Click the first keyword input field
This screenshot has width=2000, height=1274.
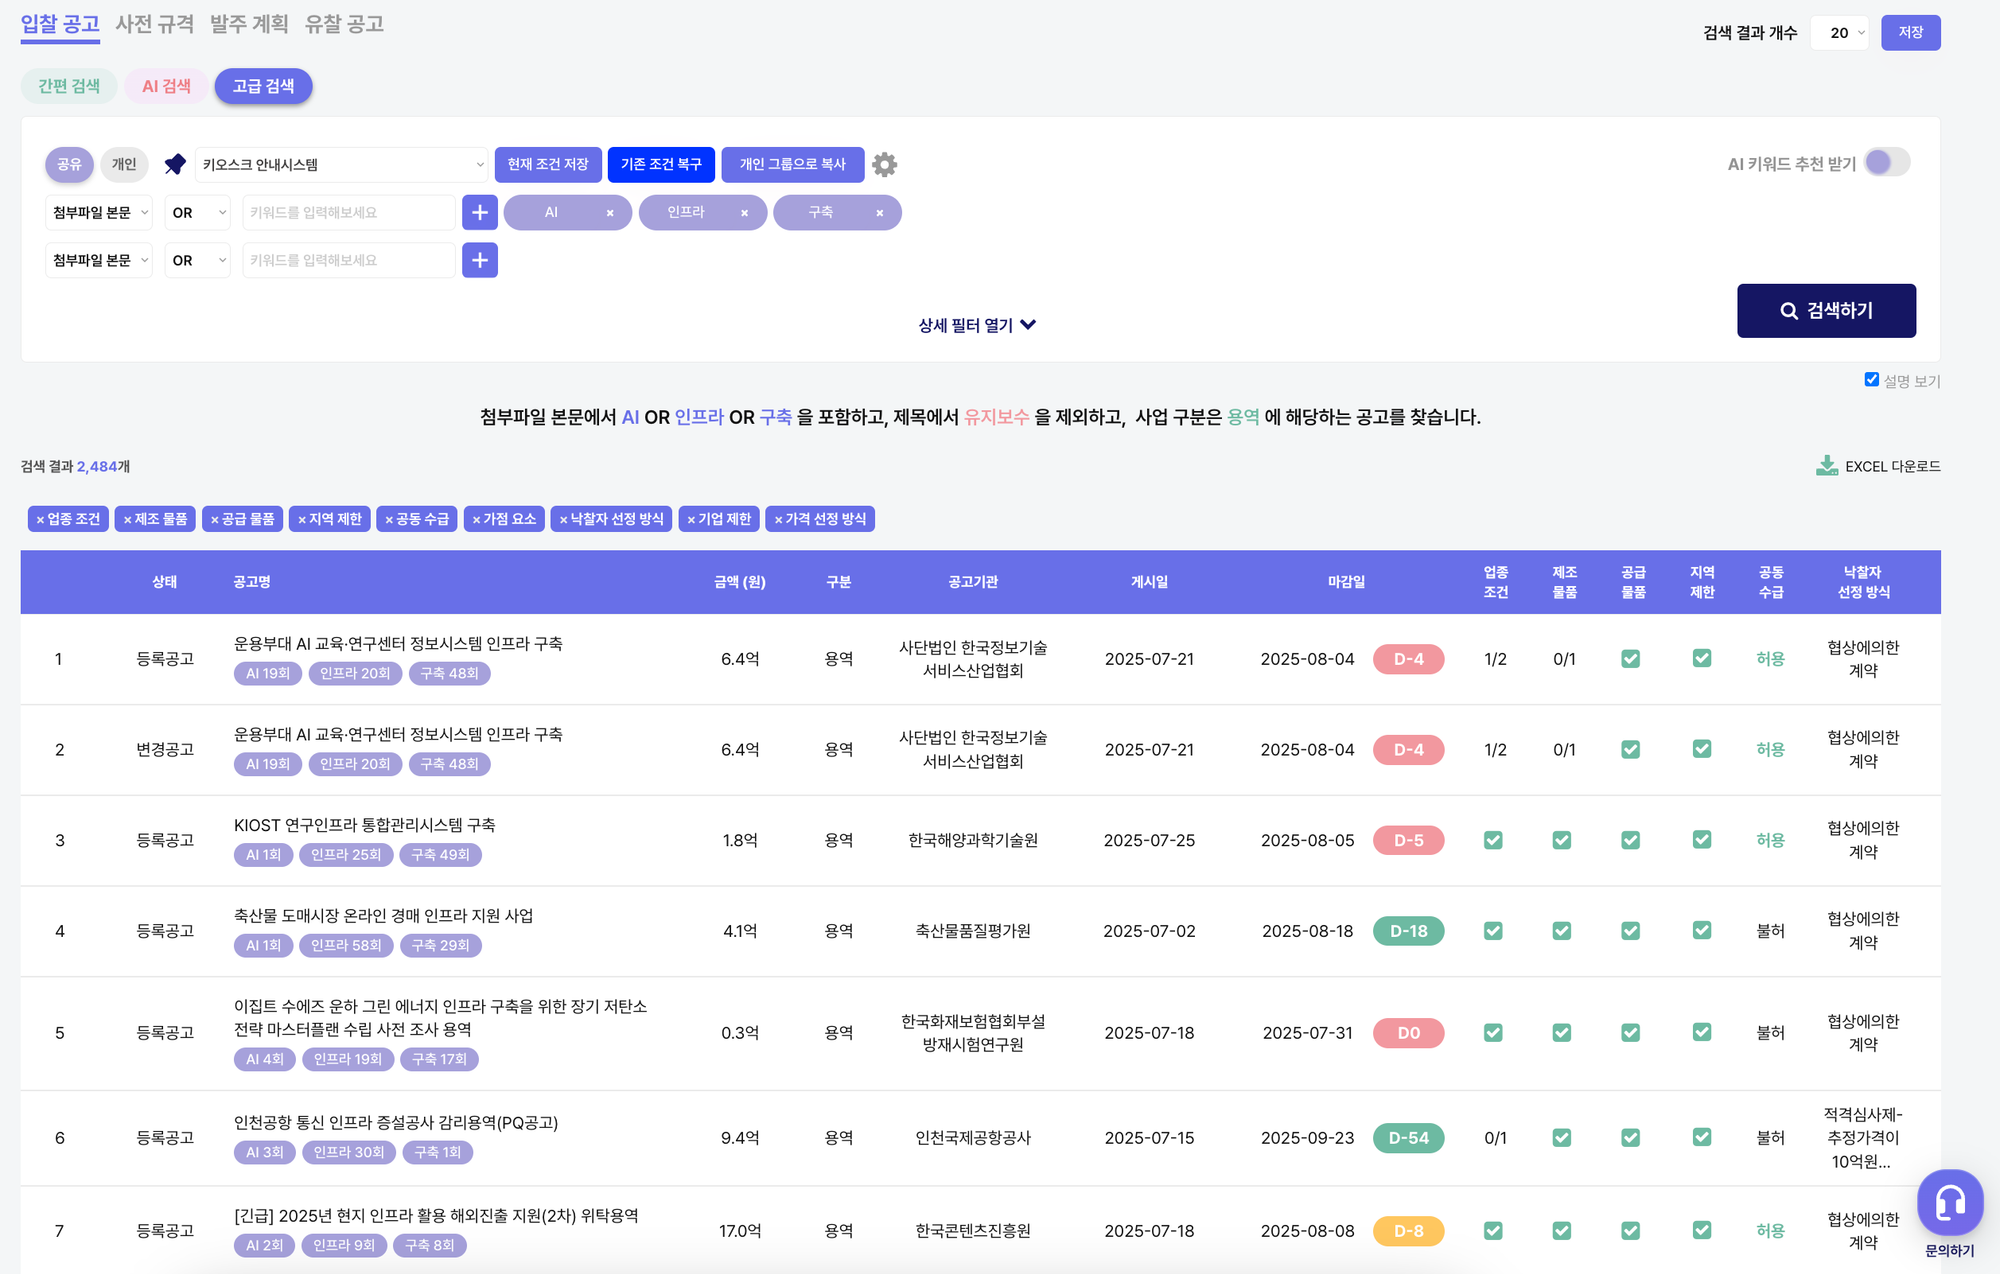tap(347, 212)
